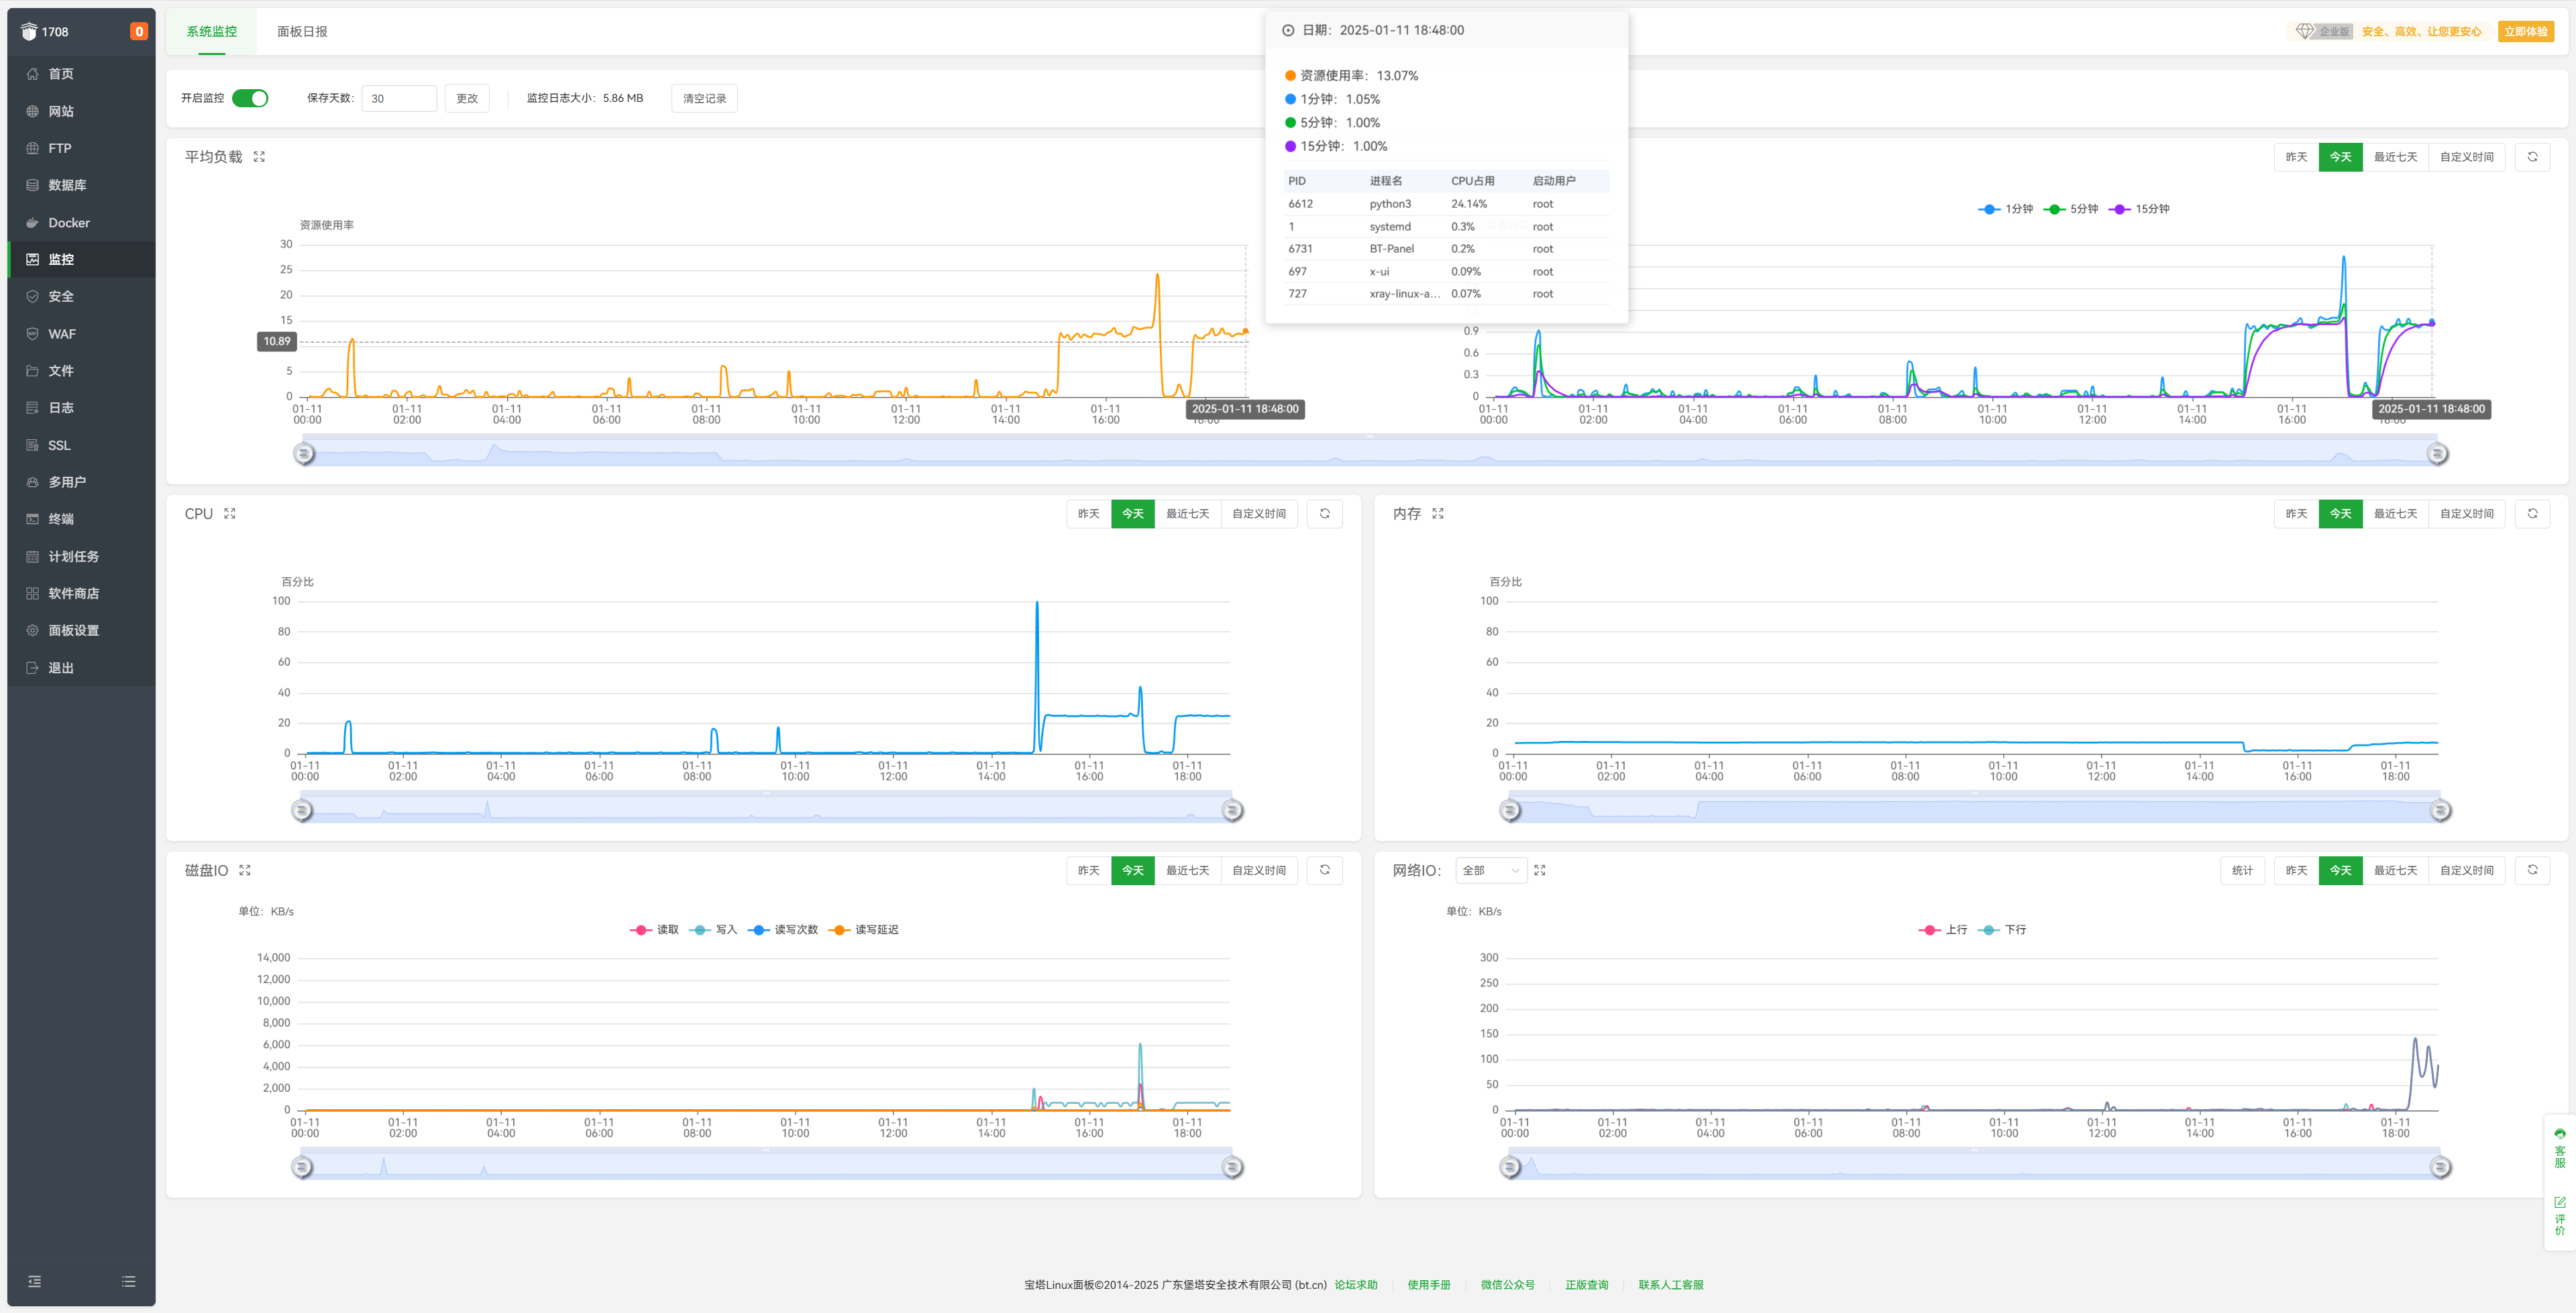This screenshot has width=2576, height=1313.
Task: Open the 日志 logs sidebar item
Action: click(81, 407)
